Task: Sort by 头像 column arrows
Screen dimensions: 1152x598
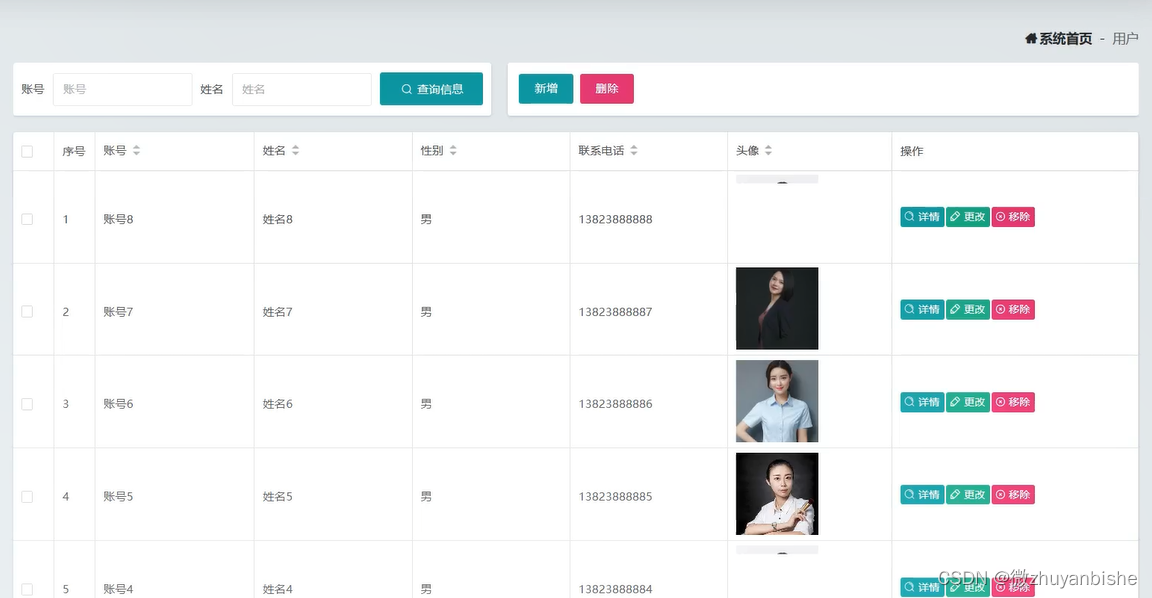Action: pos(768,151)
